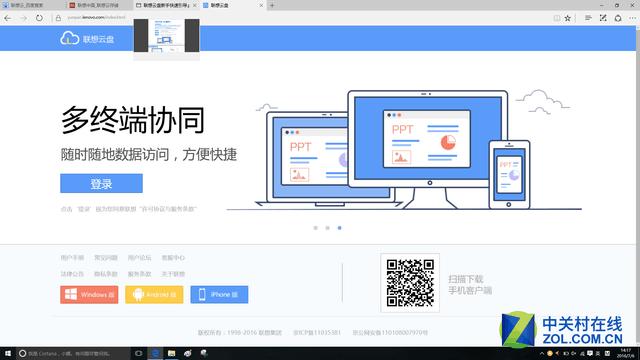Switch to the first browser tab

point(33,5)
